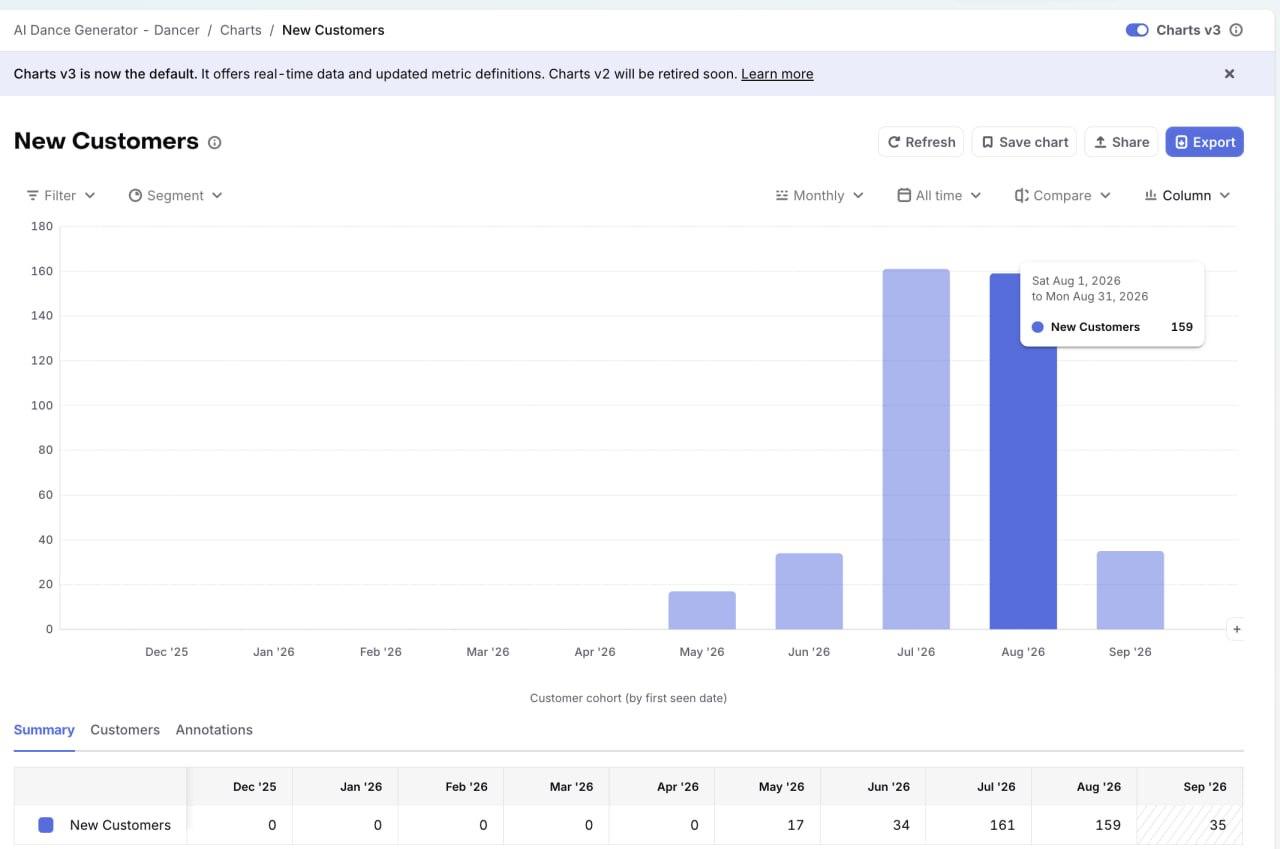Click the Jul '26 value 161

(1002, 825)
